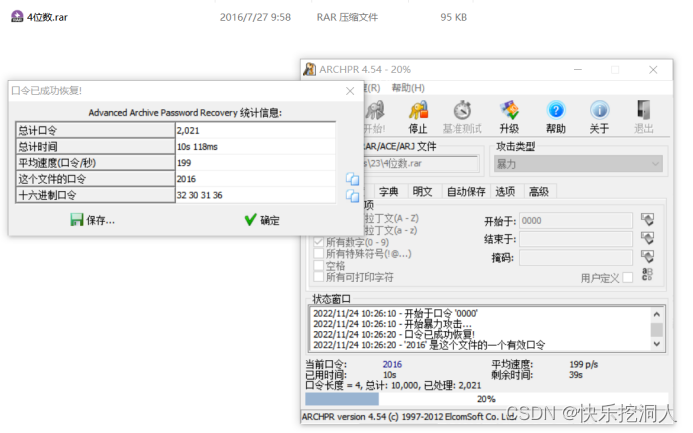Click the 这个文件的口令 value 2016
This screenshot has height=433, width=693.
pyautogui.click(x=186, y=179)
